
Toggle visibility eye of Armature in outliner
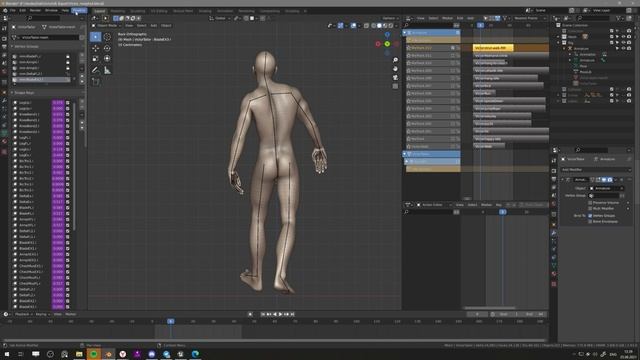coord(623,48)
